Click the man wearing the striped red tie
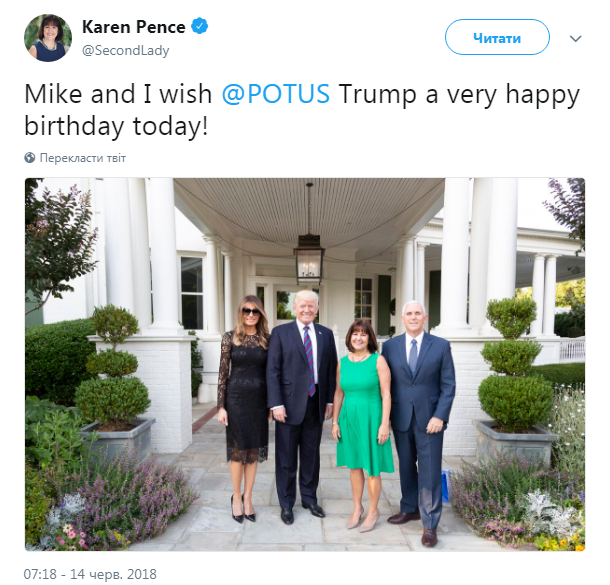The width and height of the screenshot is (610, 585). point(301,400)
